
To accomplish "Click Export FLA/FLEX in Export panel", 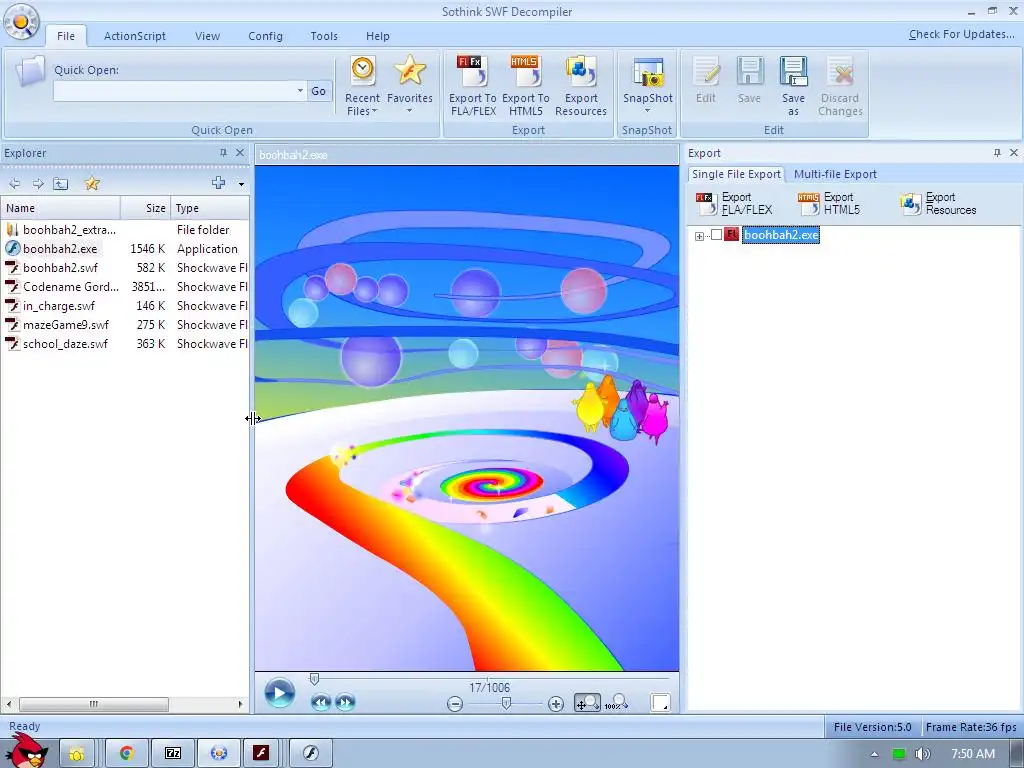I will pos(734,204).
